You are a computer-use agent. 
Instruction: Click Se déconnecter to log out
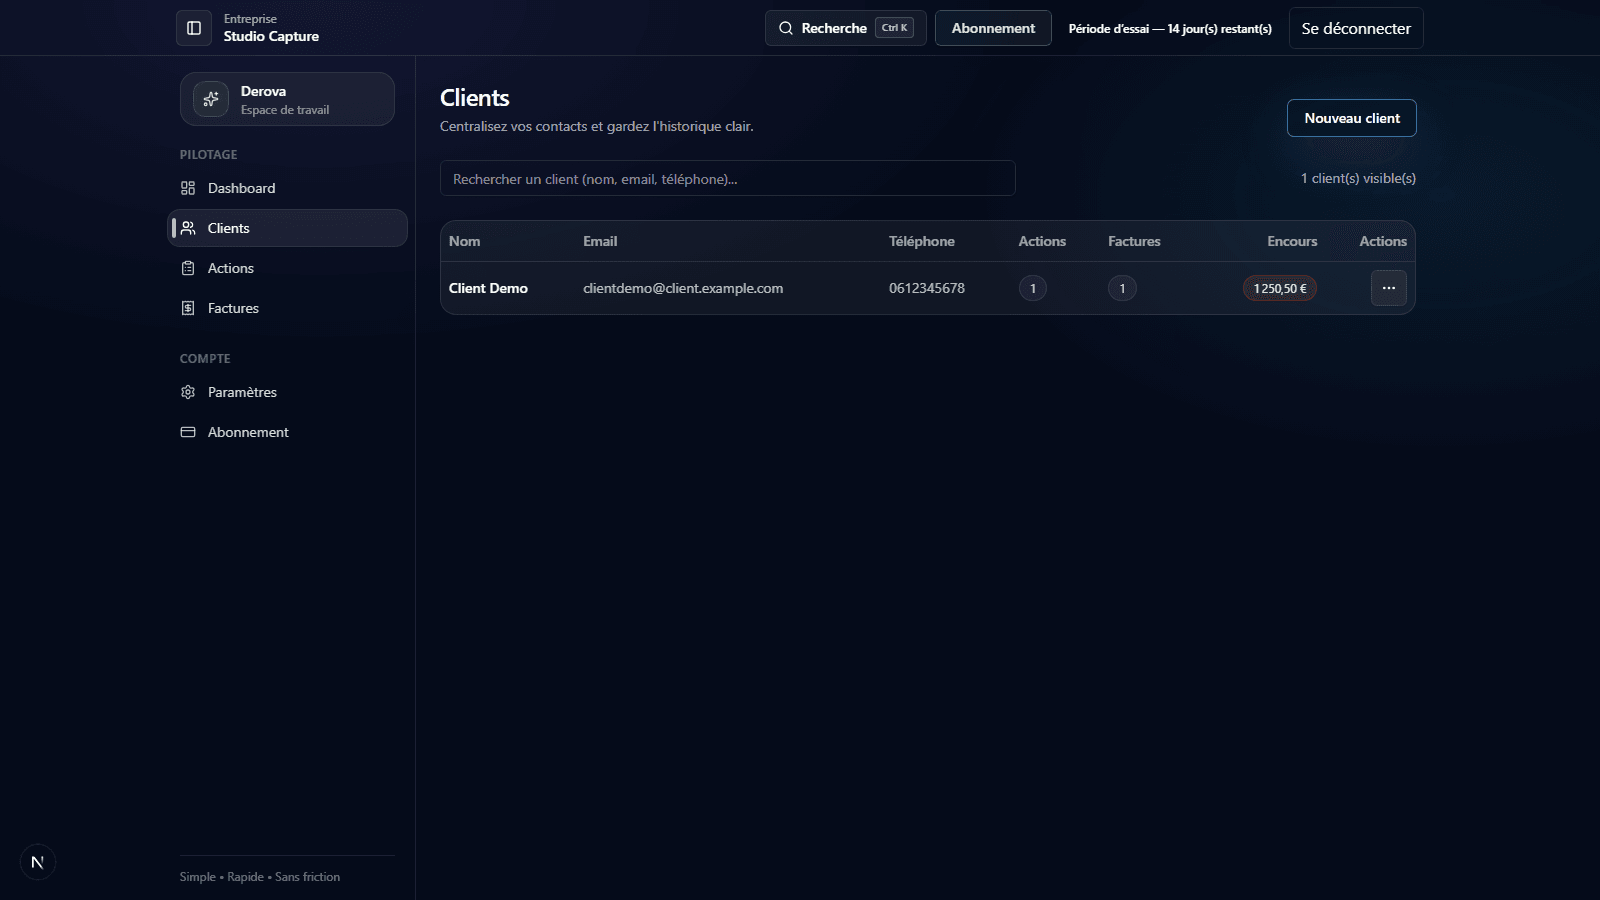[1356, 28]
